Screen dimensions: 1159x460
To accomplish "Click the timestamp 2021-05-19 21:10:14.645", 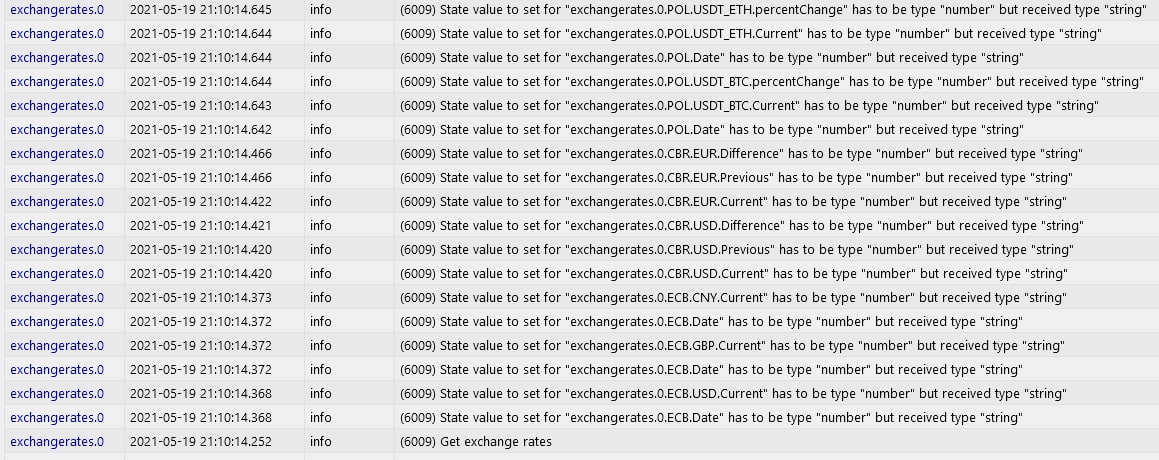I will (x=200, y=10).
